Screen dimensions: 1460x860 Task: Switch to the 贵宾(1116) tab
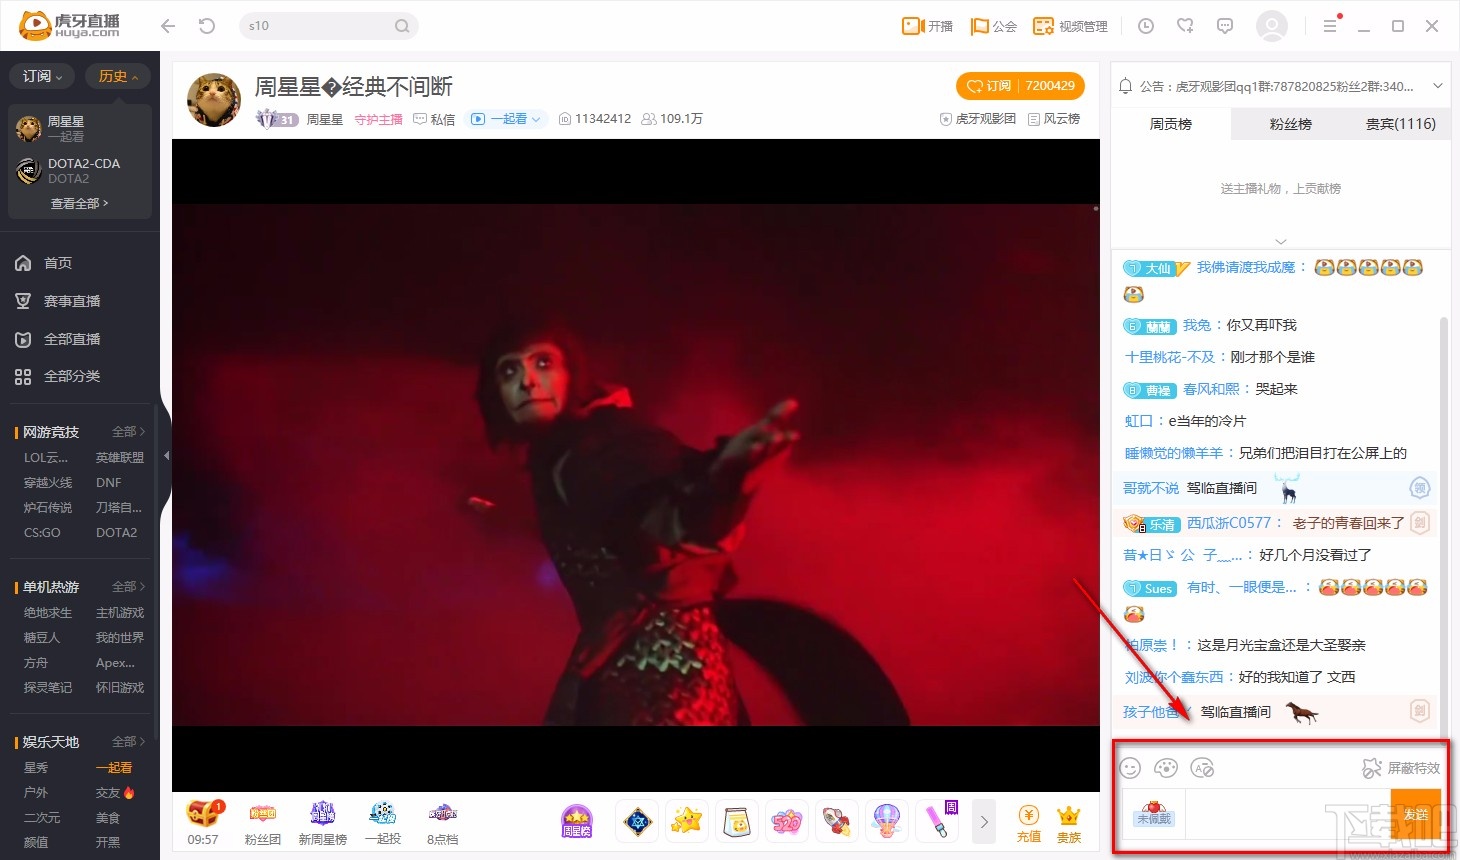(1401, 124)
